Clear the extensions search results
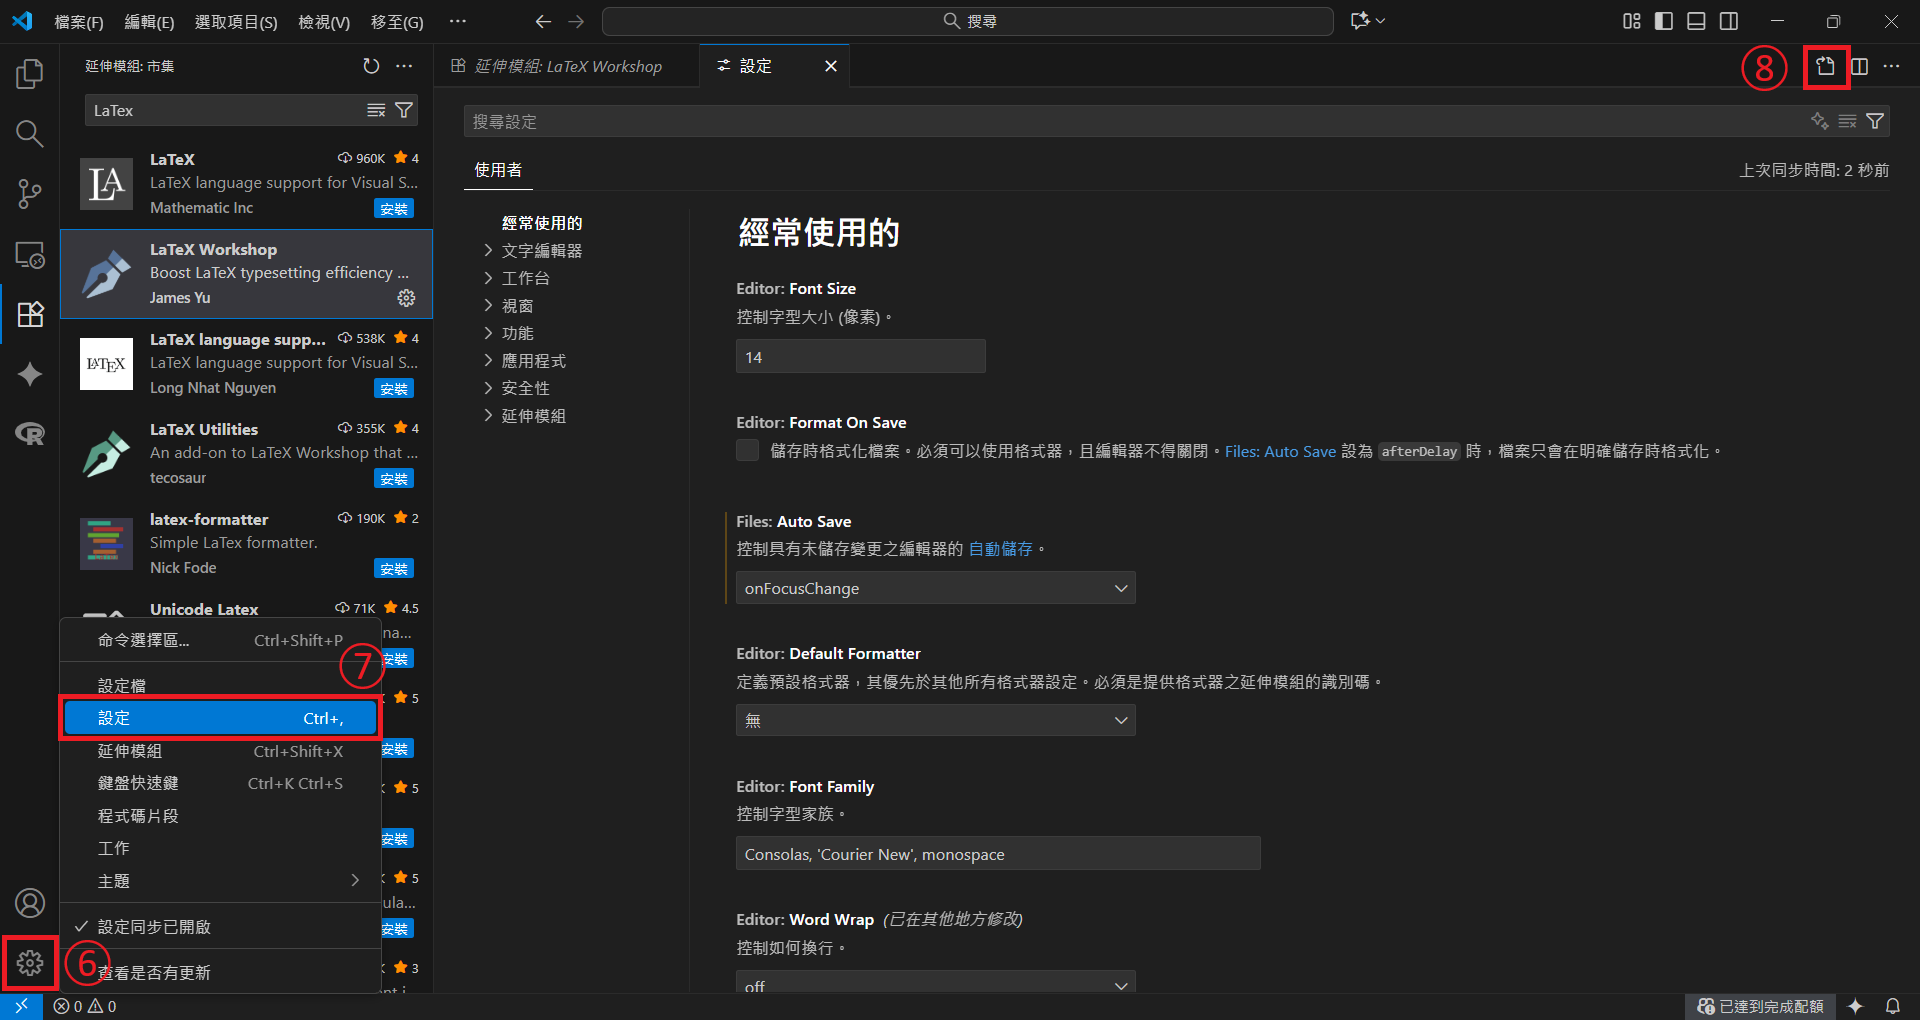Viewport: 1920px width, 1020px height. [376, 110]
